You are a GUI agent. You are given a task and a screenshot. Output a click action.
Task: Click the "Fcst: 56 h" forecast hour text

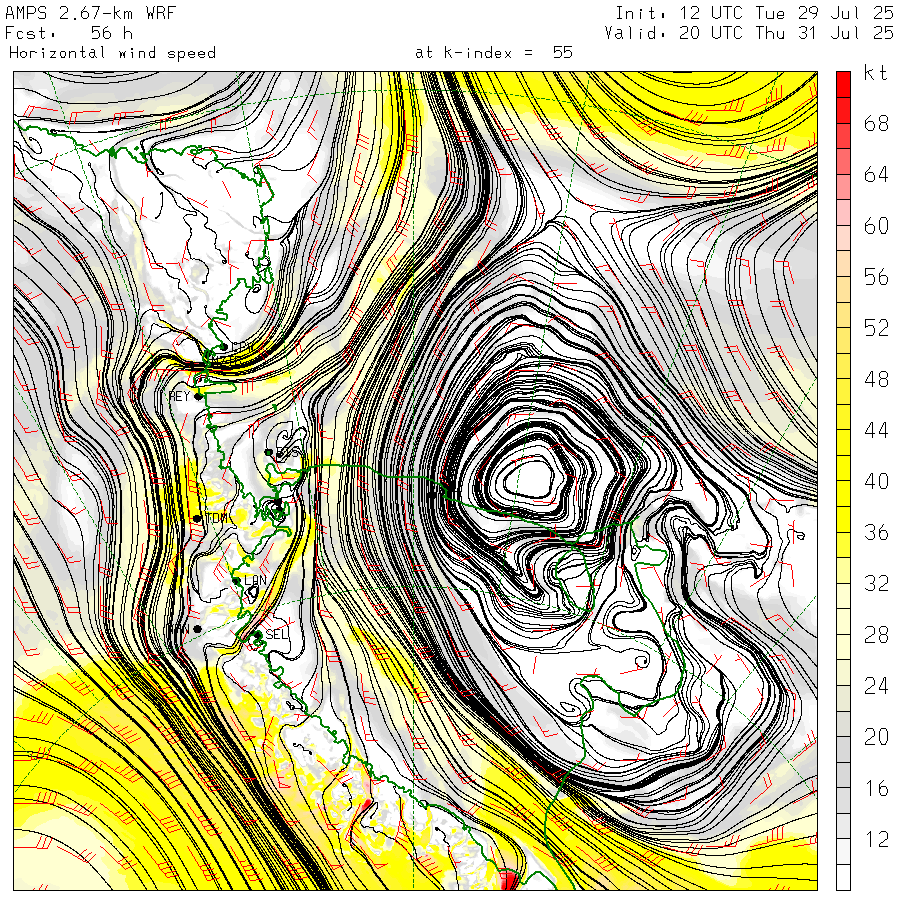click(x=69, y=33)
